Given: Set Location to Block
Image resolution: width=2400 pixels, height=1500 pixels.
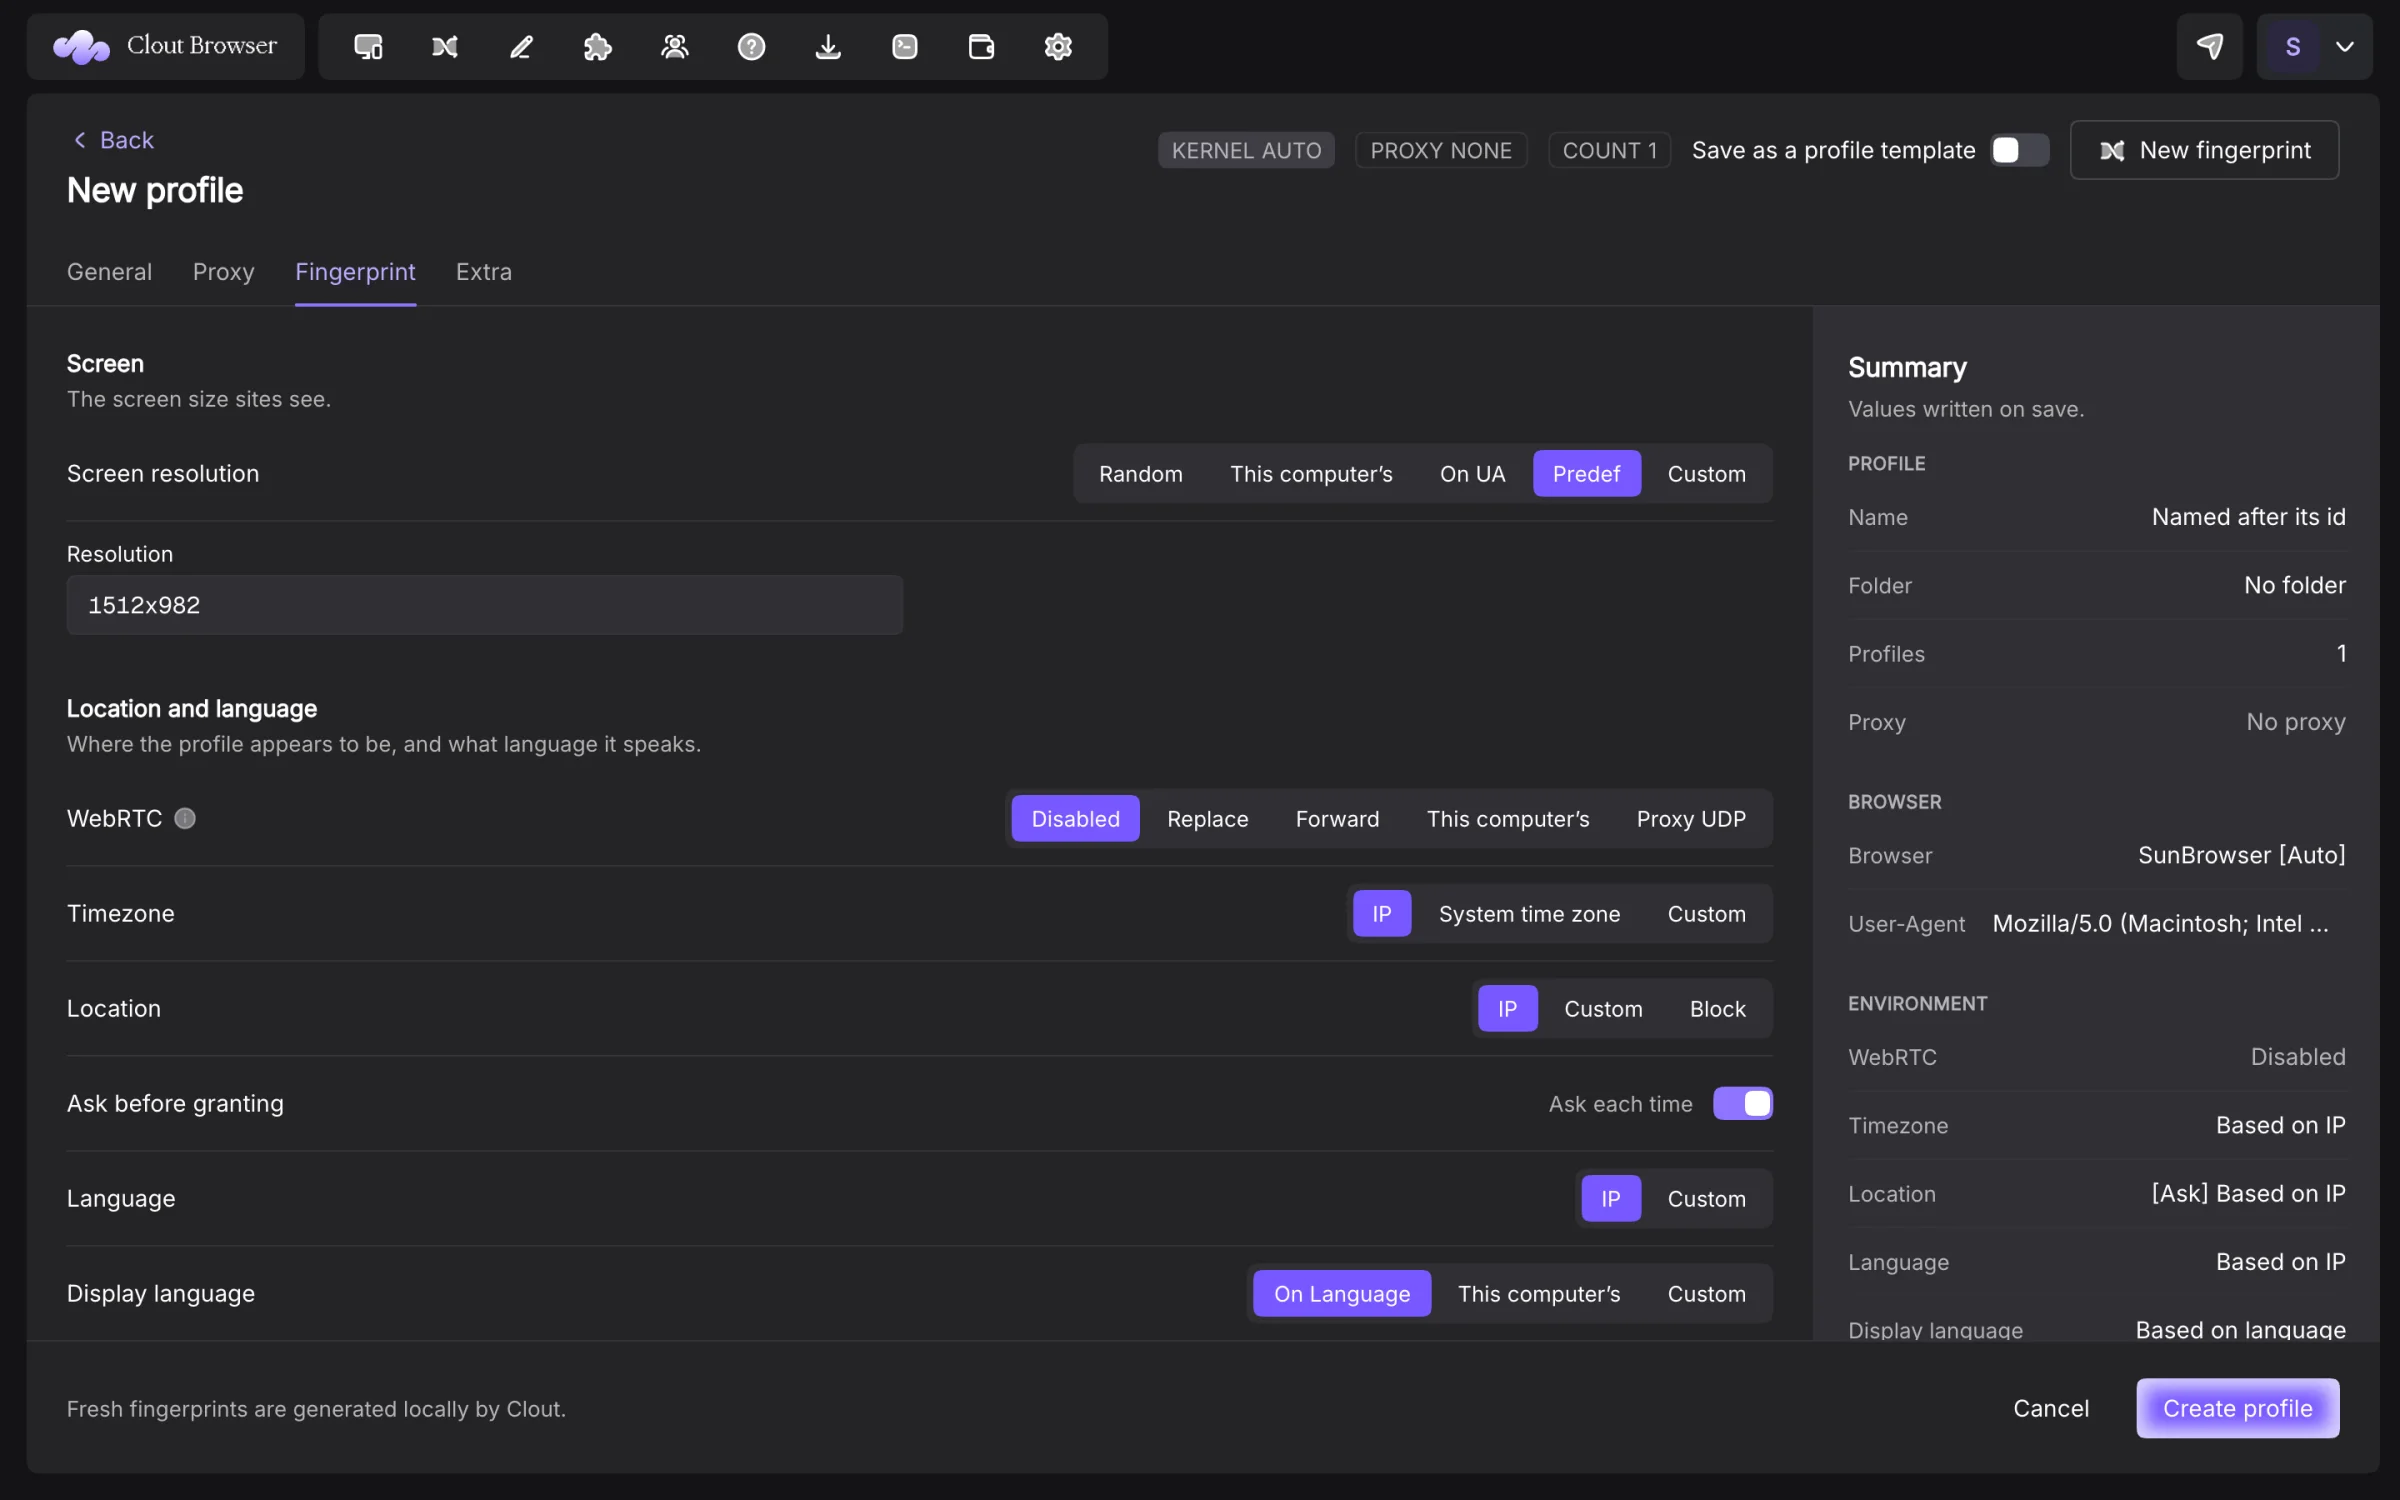Looking at the screenshot, I should [1717, 1009].
